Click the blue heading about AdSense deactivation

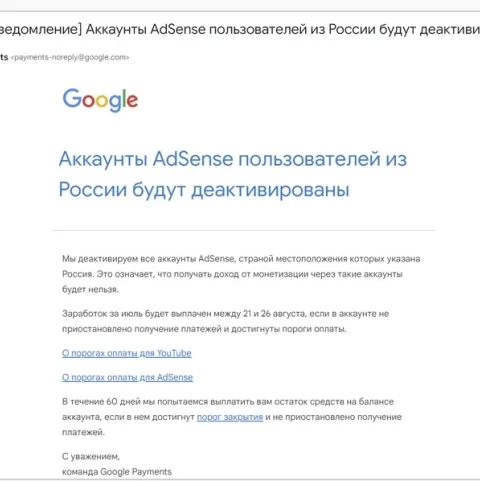point(233,174)
